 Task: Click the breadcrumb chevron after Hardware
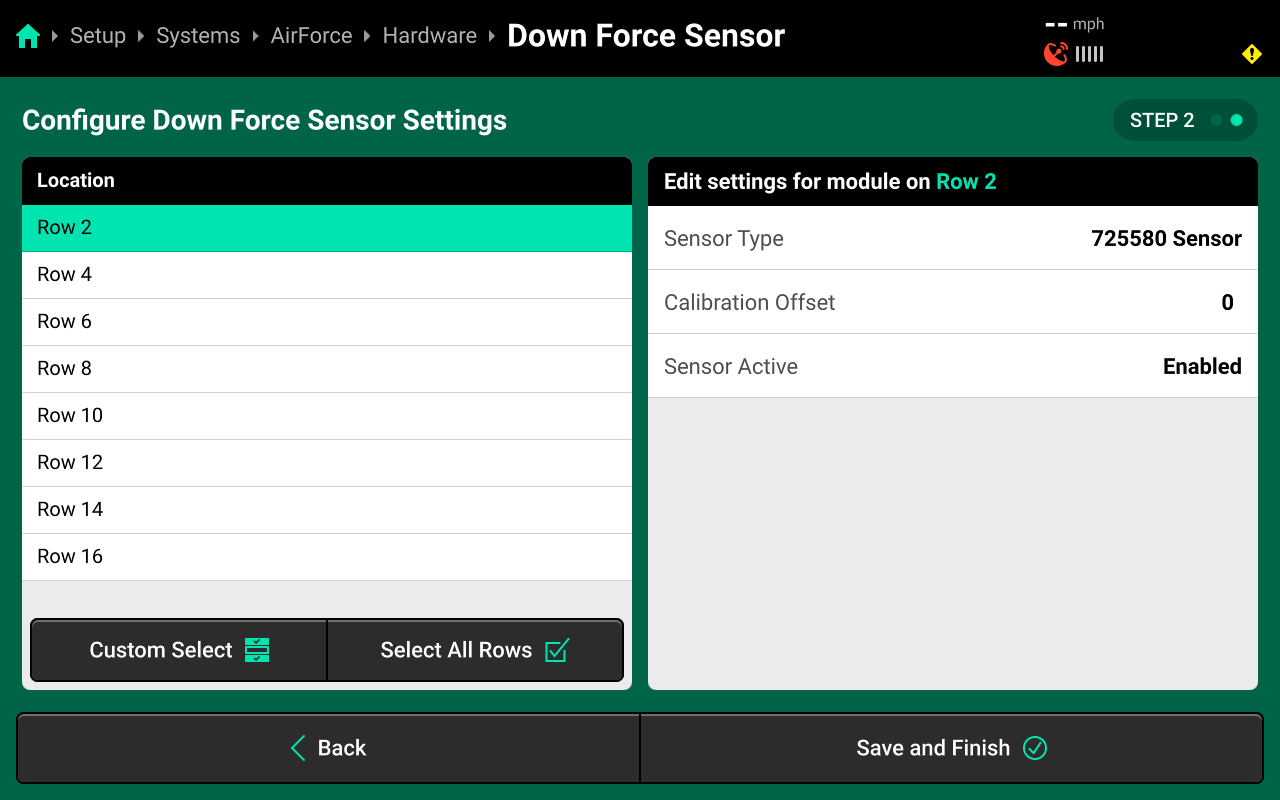click(x=492, y=35)
